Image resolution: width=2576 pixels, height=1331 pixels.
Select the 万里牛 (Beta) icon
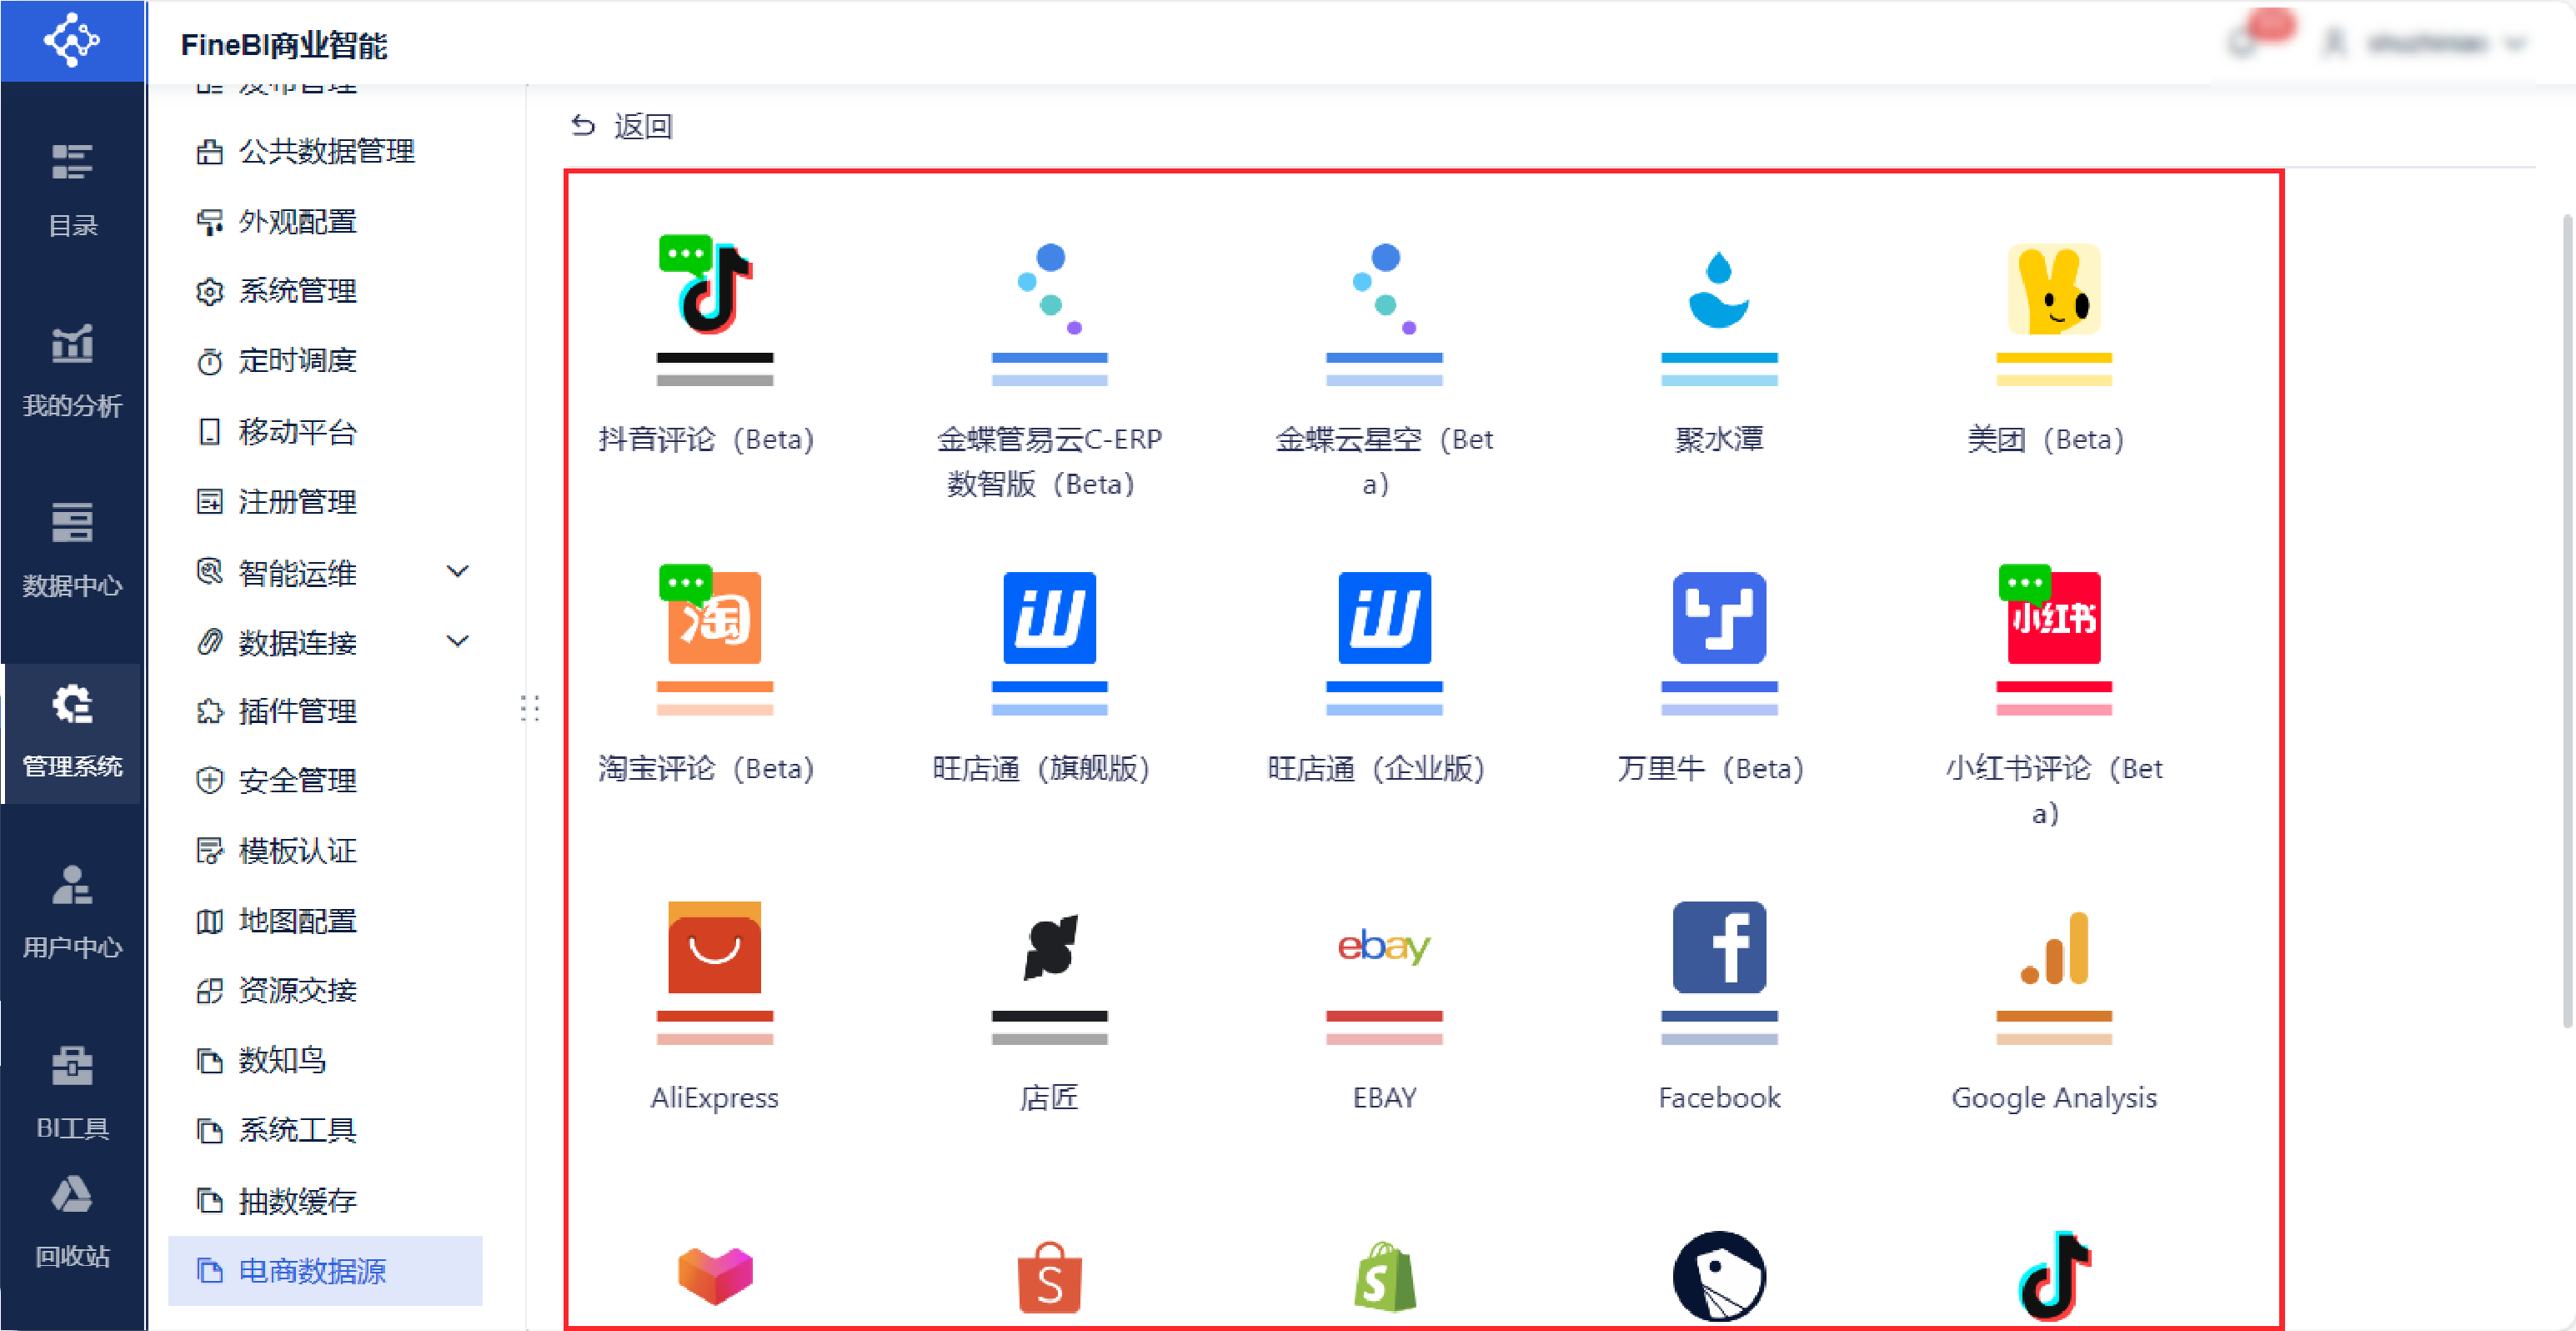[1718, 618]
